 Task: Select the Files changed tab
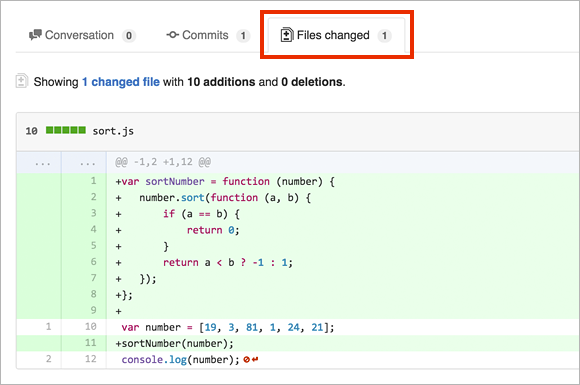336,36
